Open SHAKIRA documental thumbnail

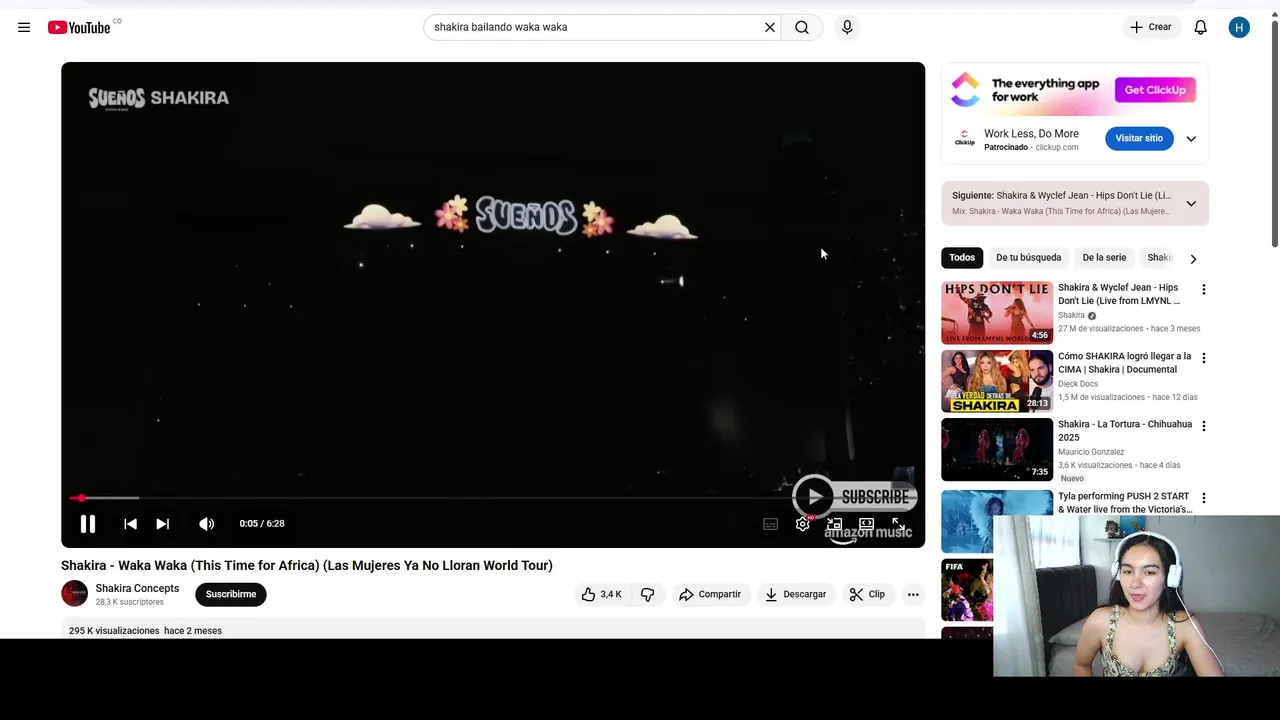tap(997, 381)
